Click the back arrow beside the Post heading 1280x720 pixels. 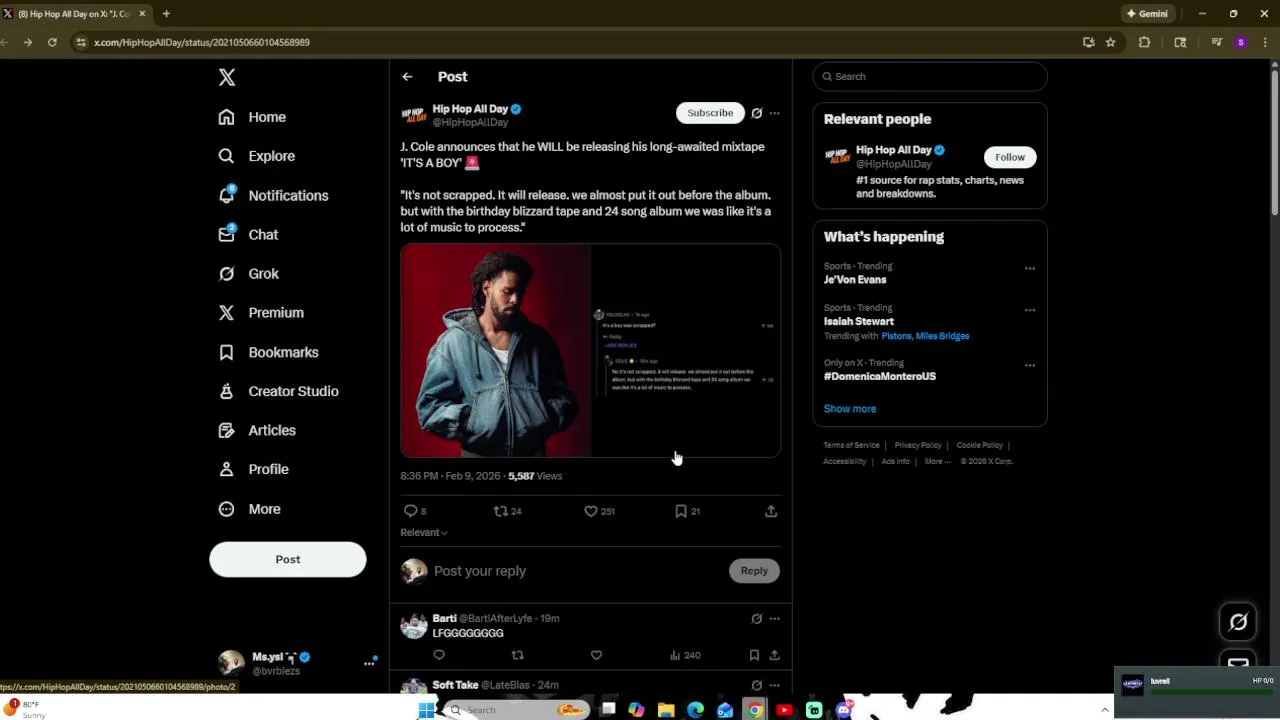407,77
